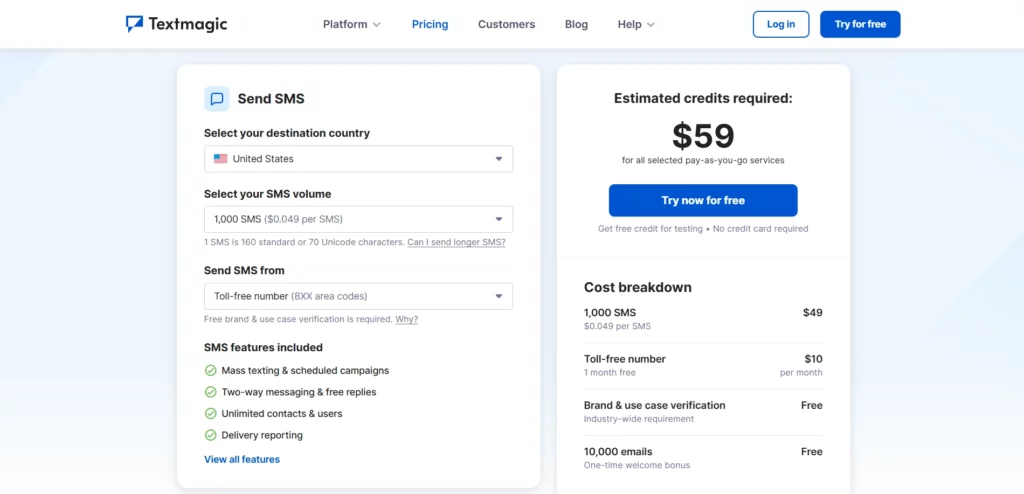Open the SMS volume dropdown
The width and height of the screenshot is (1024, 494).
359,219
